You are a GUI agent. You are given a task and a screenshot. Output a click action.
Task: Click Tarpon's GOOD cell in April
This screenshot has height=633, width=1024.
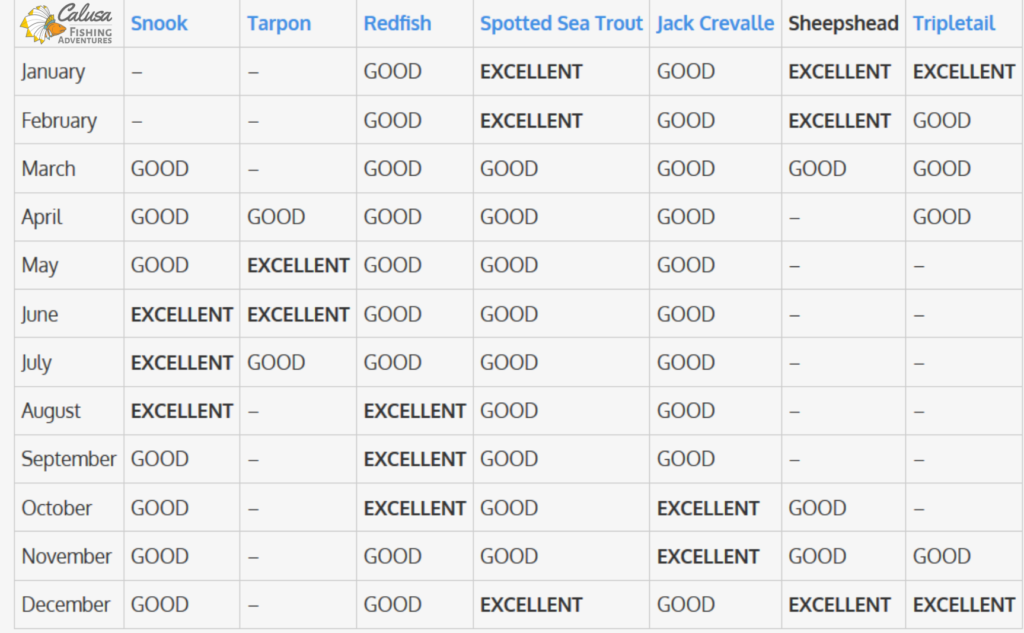pos(276,217)
